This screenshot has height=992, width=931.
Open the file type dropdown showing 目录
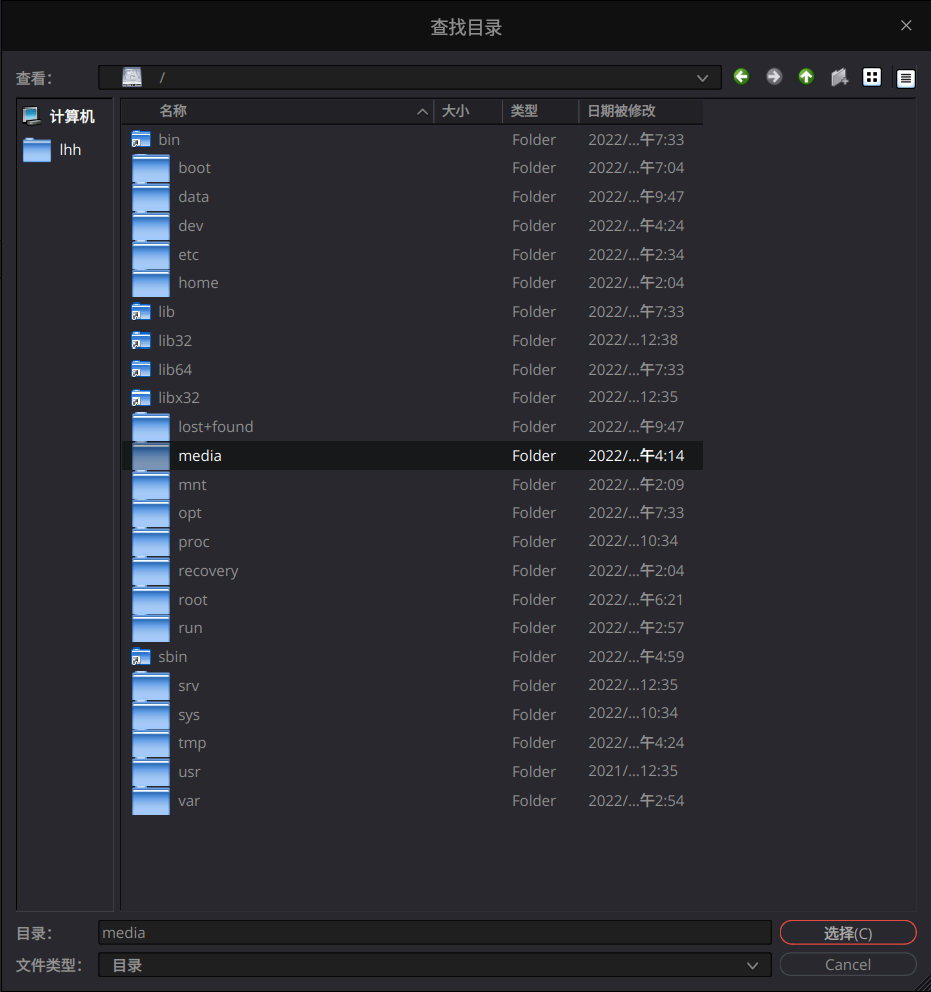(435, 965)
